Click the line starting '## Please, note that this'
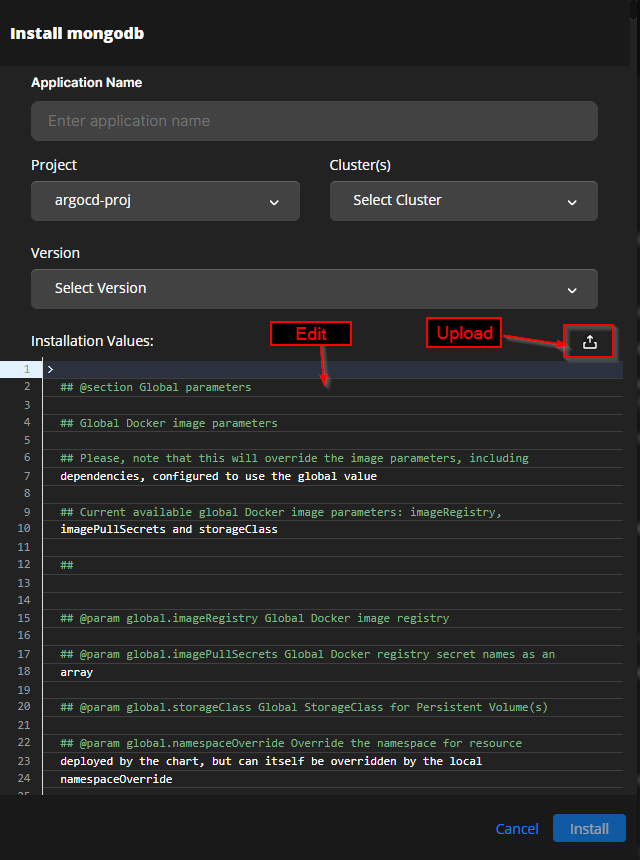 click(x=294, y=458)
